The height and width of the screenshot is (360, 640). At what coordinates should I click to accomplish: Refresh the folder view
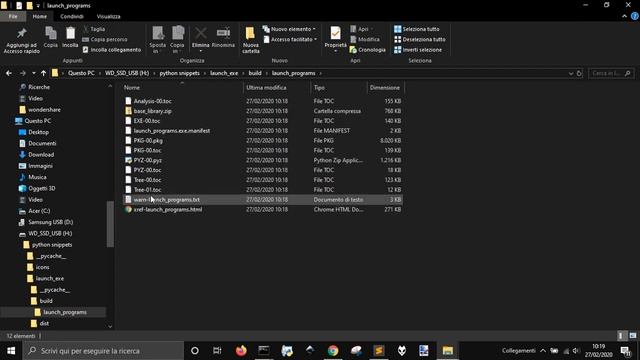[x=579, y=73]
